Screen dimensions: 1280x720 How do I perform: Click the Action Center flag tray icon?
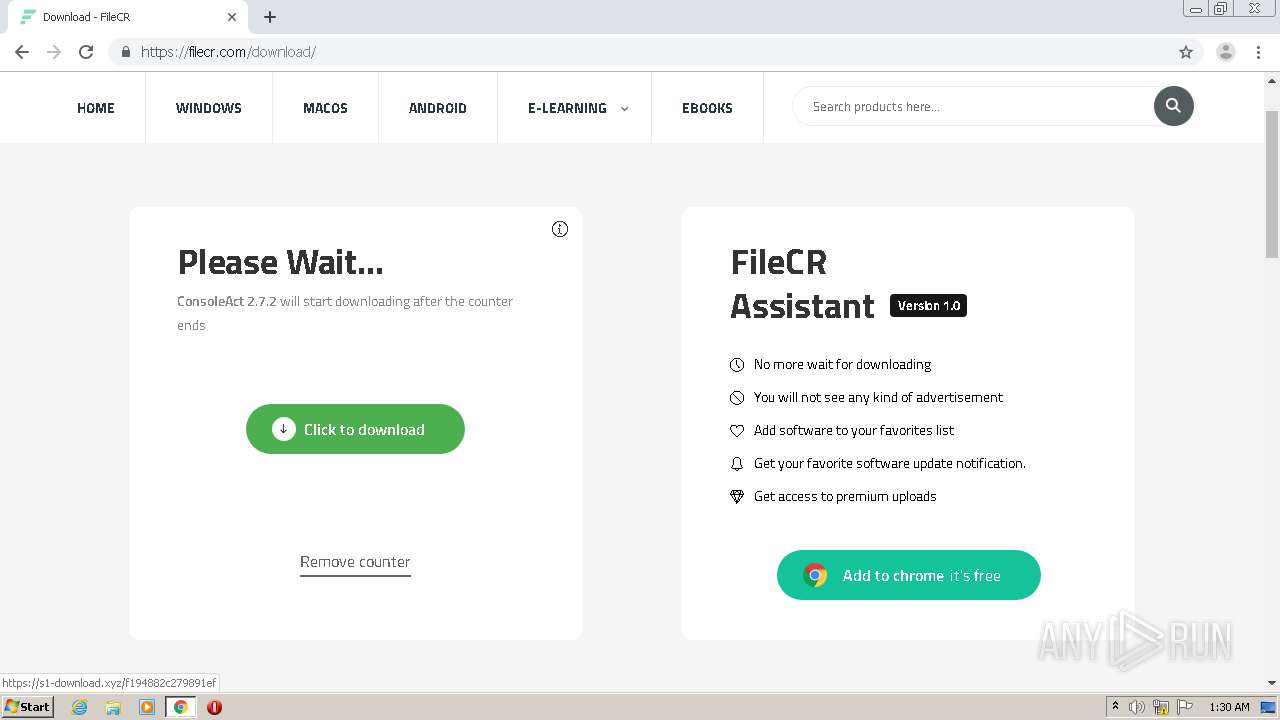(1185, 707)
